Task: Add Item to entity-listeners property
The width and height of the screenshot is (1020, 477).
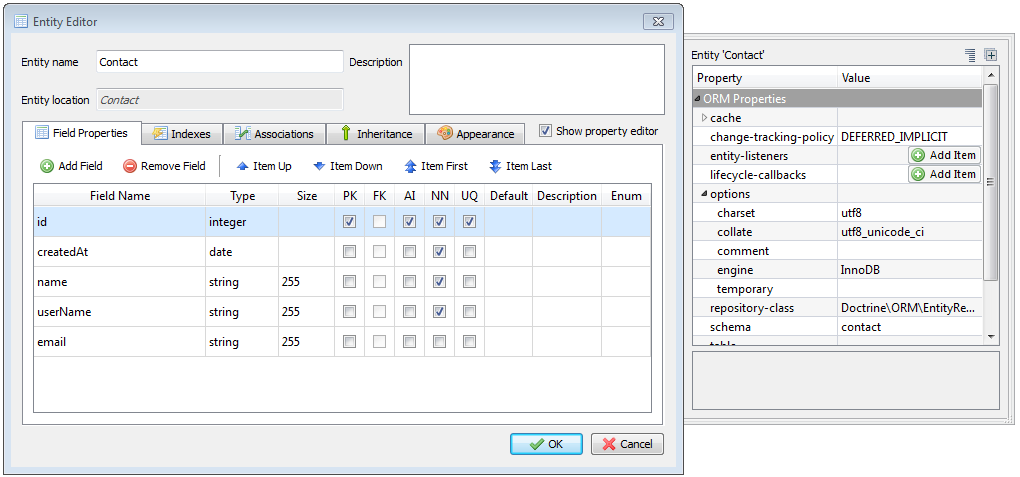Action: pyautogui.click(x=944, y=155)
